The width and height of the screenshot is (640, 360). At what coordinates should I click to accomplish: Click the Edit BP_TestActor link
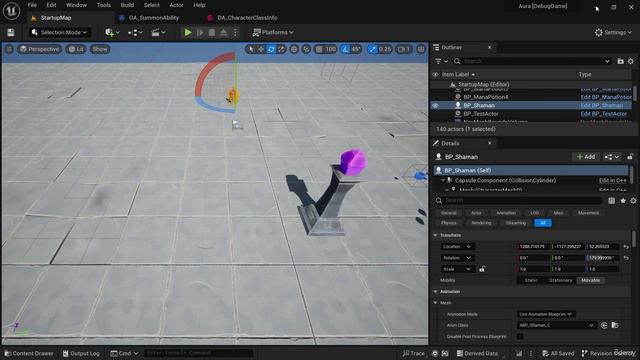(x=603, y=113)
